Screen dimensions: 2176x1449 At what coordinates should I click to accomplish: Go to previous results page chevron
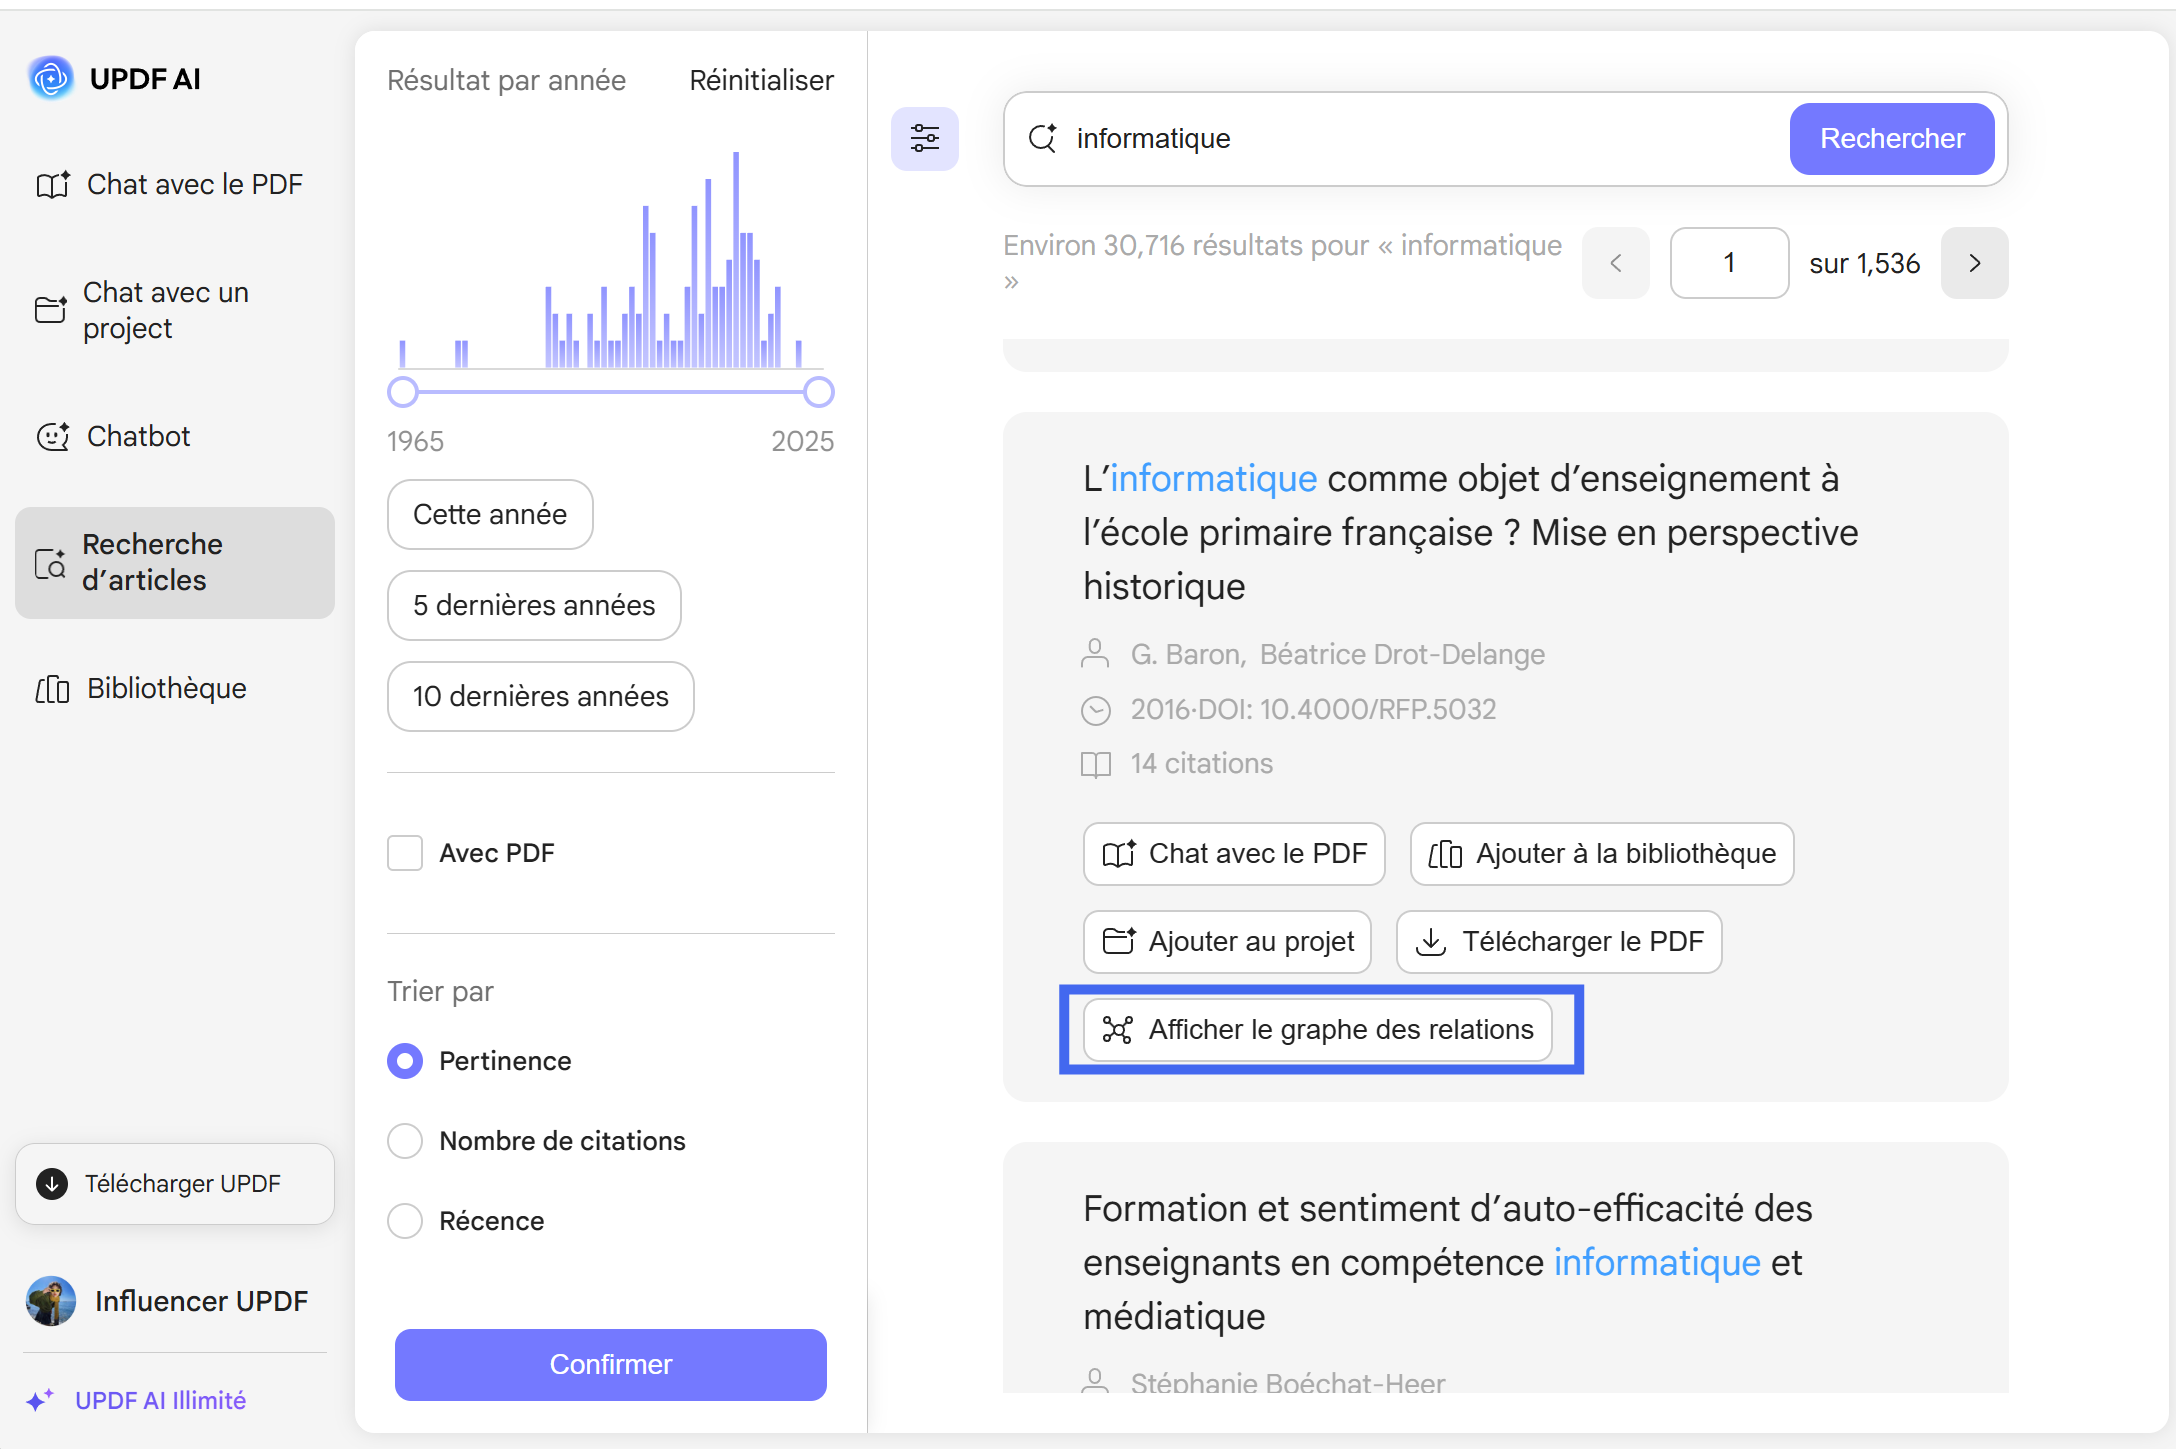[x=1616, y=264]
